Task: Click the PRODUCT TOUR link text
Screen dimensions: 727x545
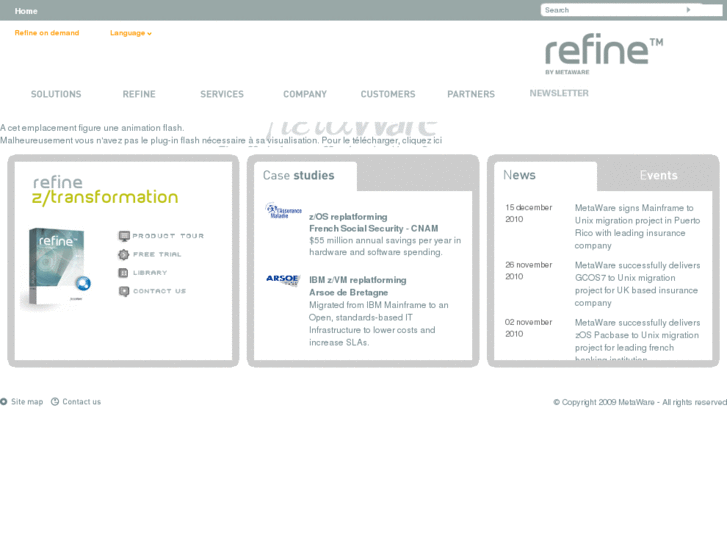Action: click(168, 236)
